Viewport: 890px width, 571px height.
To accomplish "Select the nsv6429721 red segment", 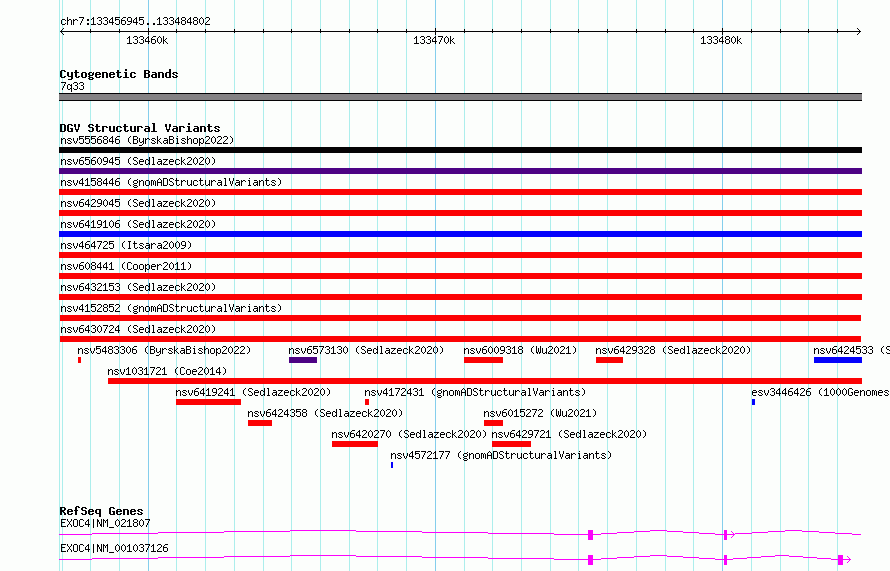I will coord(511,444).
